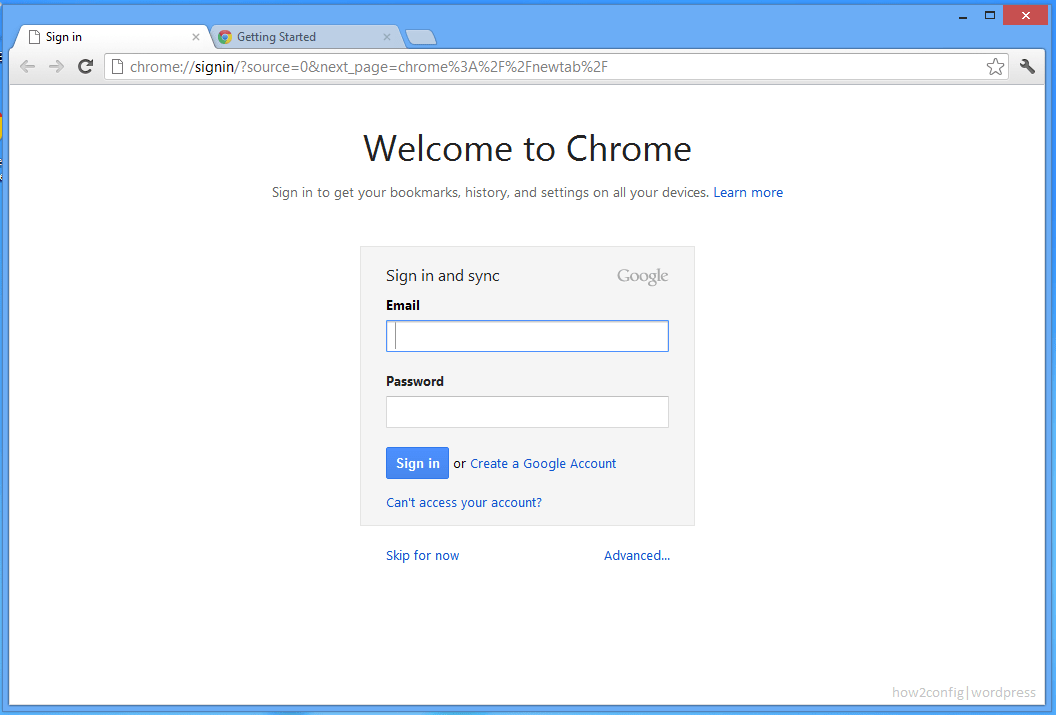
Task: Click inside the Password input field
Action: 527,411
